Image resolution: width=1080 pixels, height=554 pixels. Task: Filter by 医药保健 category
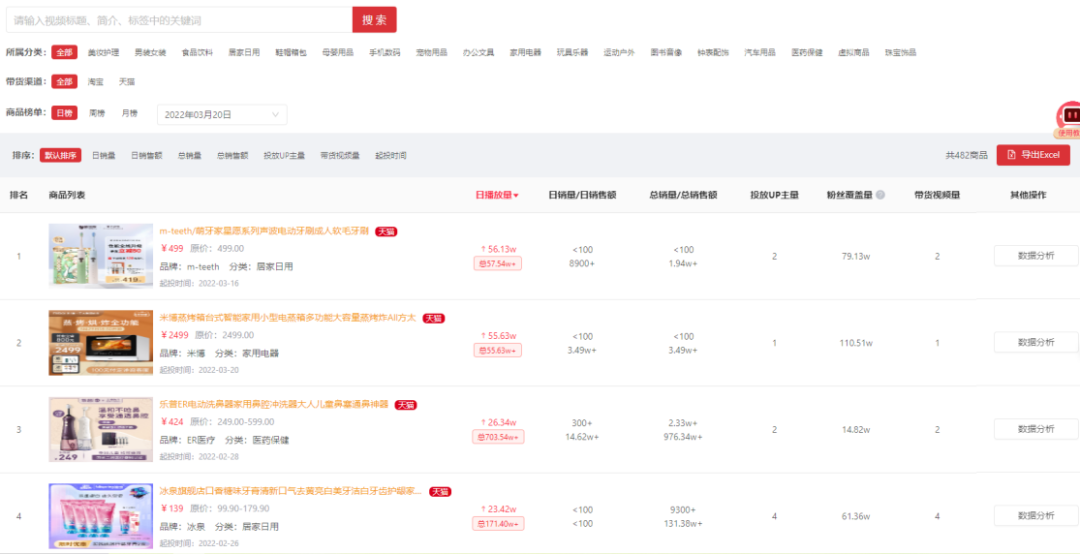(807, 52)
